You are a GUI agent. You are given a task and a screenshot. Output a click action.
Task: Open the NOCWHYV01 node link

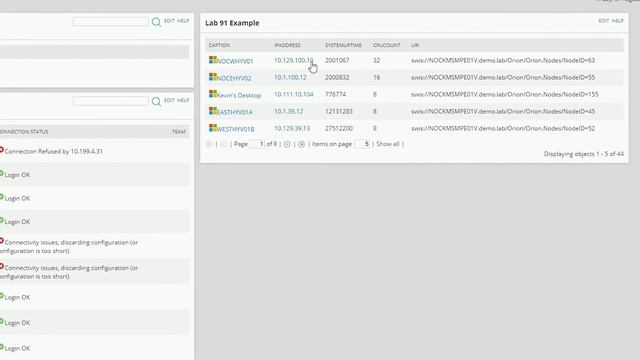point(235,61)
